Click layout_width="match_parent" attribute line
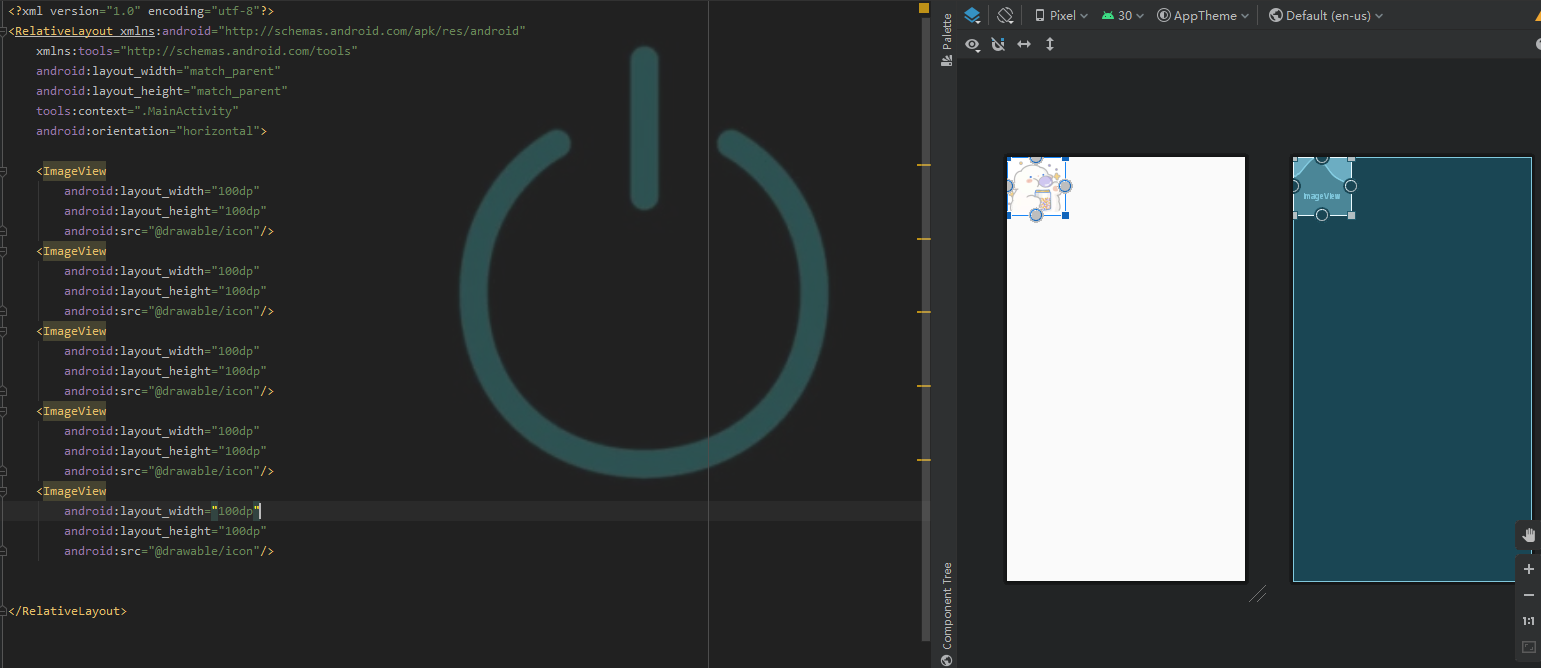Screen dimensions: 1541x668 [158, 71]
